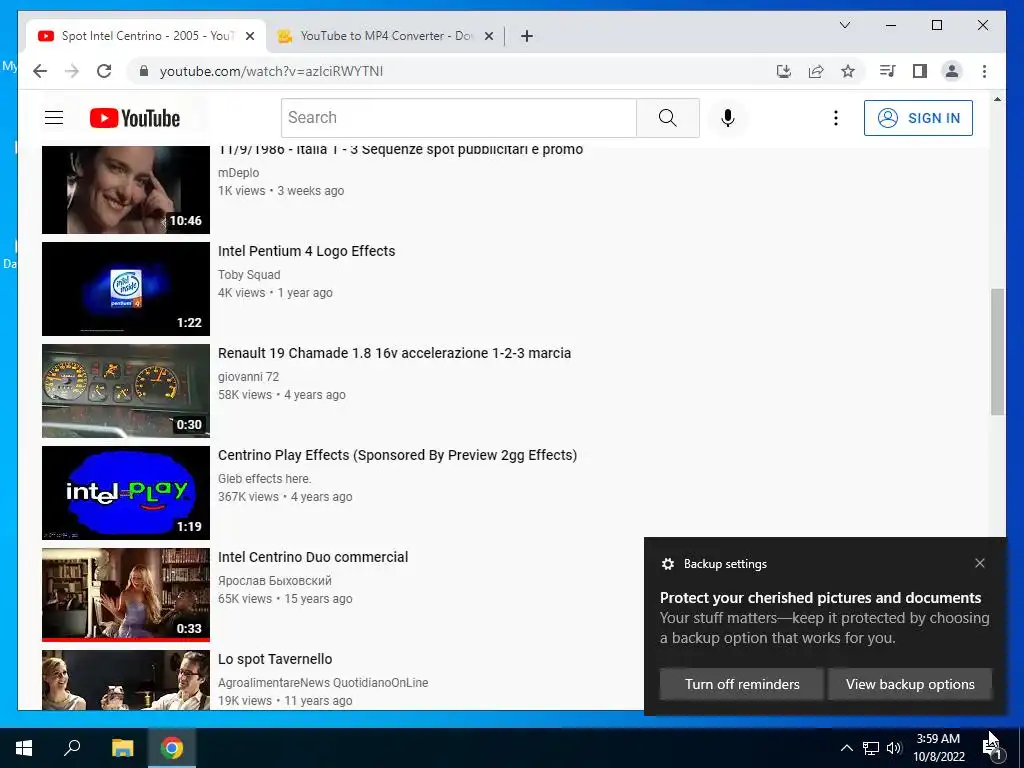Switch to YouTube to MP4 Converter tab
Image resolution: width=1024 pixels, height=768 pixels.
(x=385, y=36)
